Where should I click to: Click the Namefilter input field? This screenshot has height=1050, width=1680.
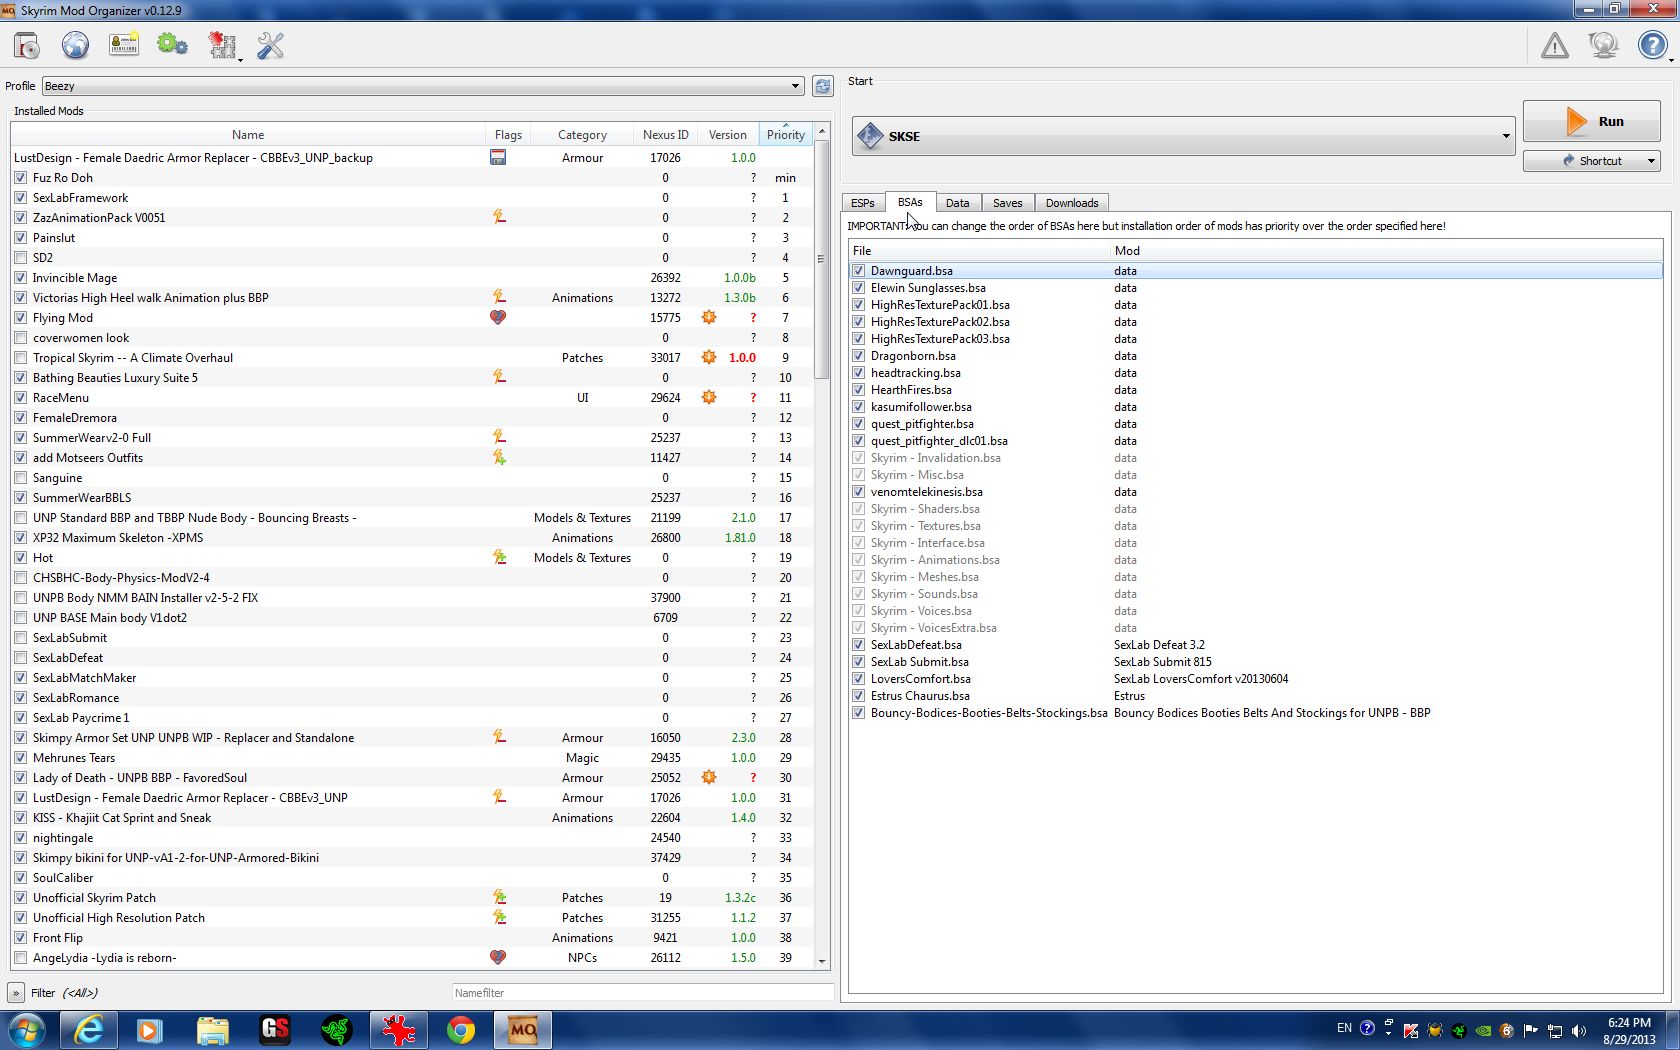pyautogui.click(x=642, y=993)
